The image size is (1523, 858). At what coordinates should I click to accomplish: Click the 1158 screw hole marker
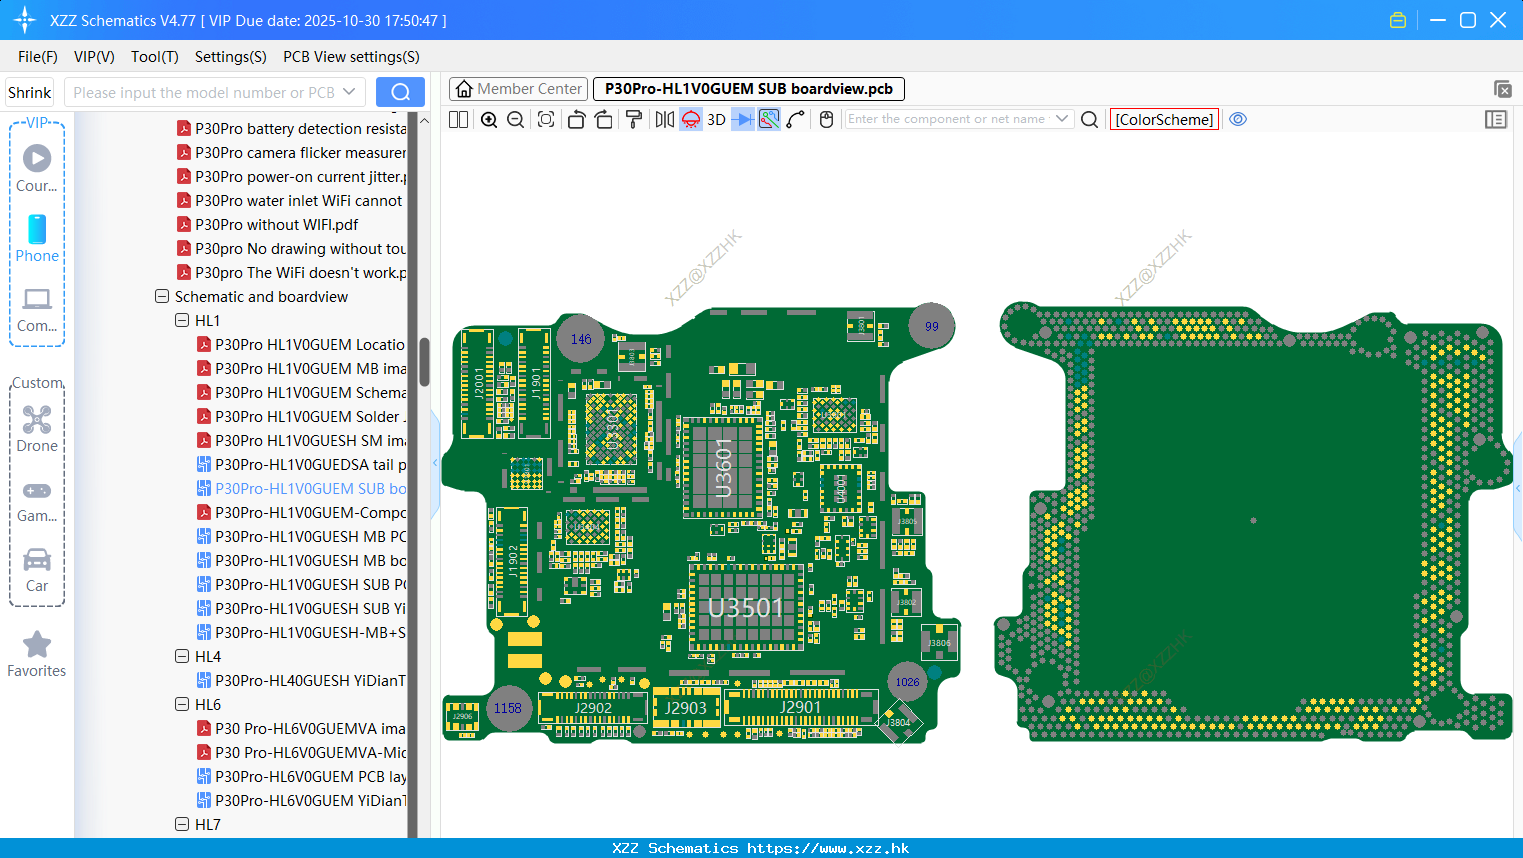coord(508,708)
